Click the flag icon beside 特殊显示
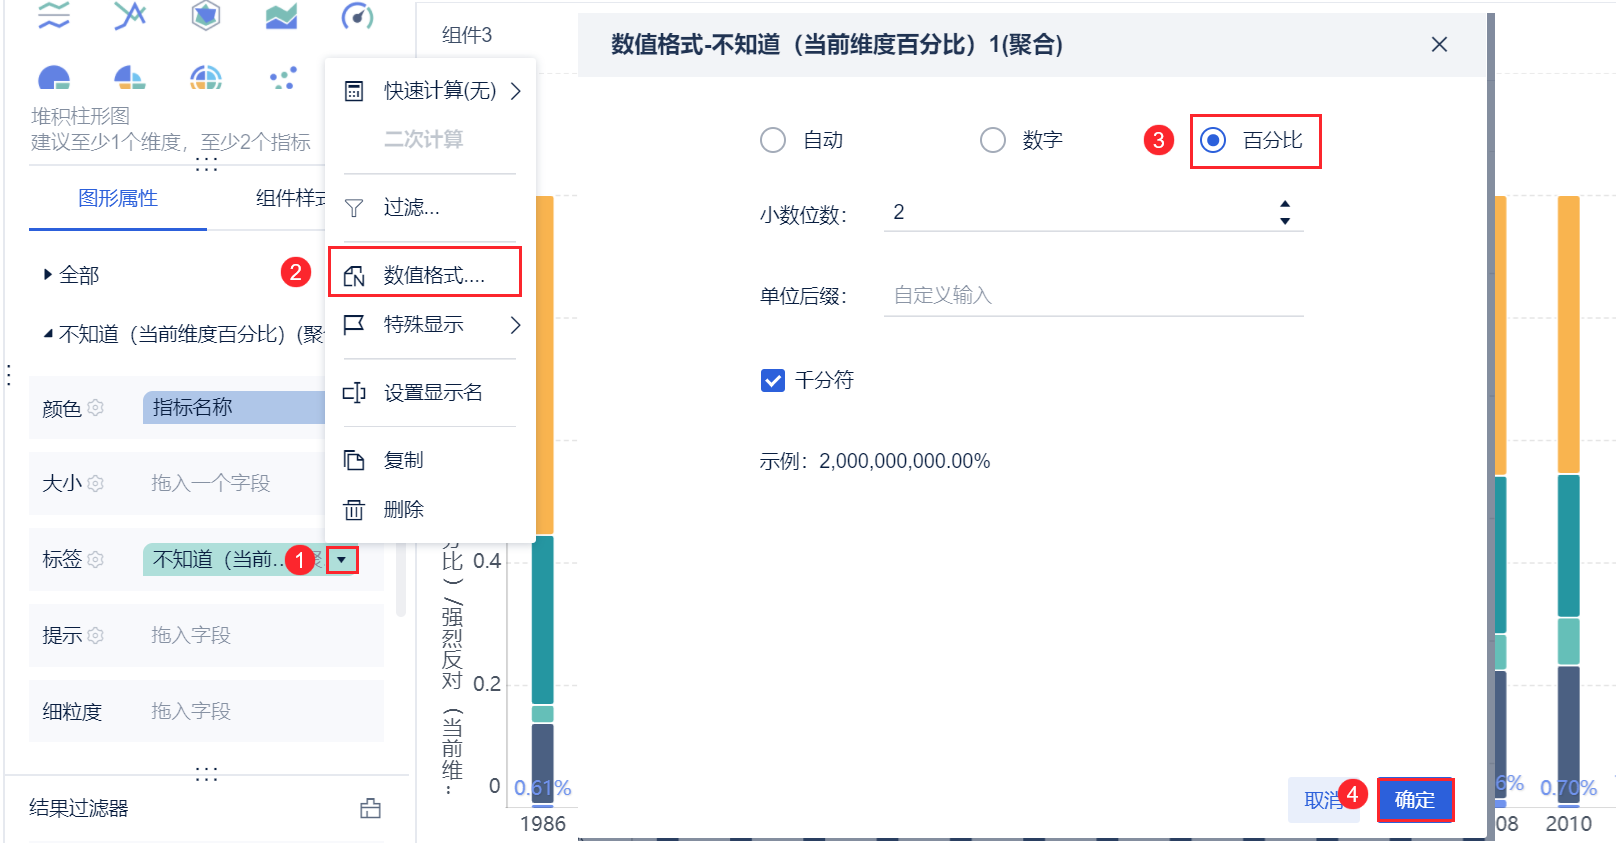1616x843 pixels. coord(354,325)
